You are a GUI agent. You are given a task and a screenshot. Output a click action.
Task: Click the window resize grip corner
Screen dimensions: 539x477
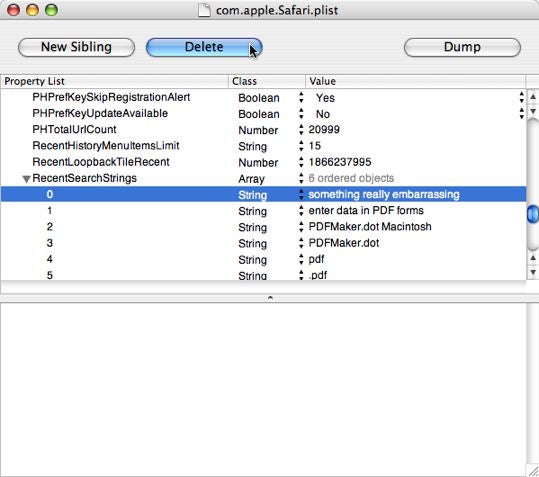click(532, 470)
